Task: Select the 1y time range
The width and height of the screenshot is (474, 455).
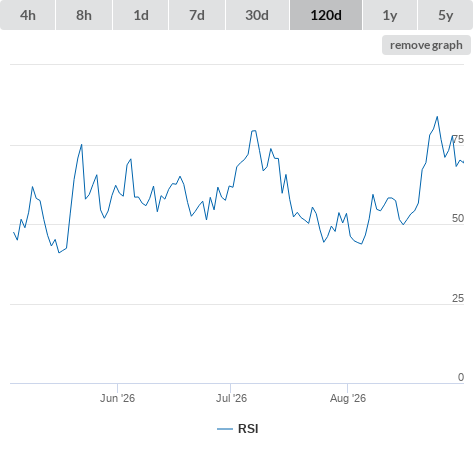Action: pyautogui.click(x=390, y=15)
